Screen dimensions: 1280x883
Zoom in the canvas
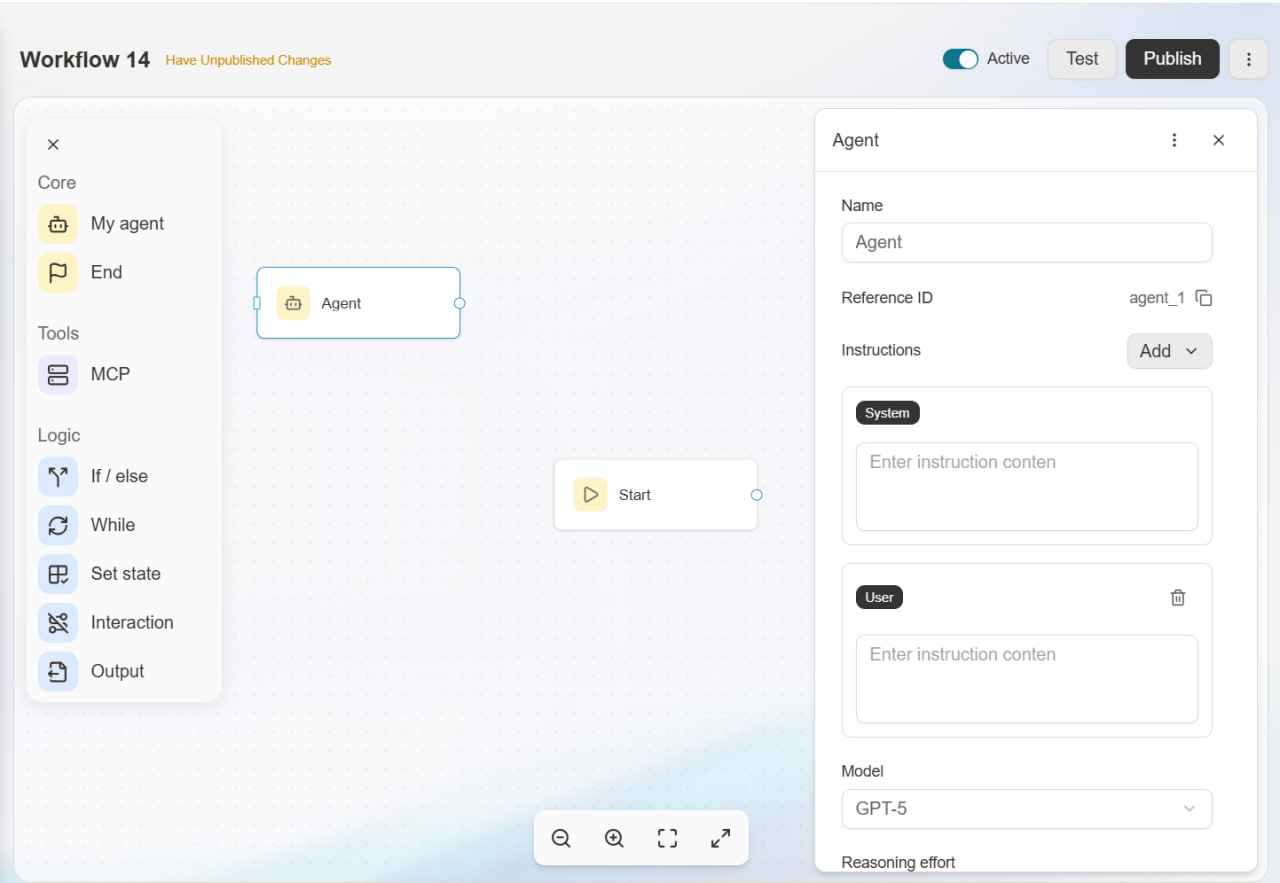(614, 838)
